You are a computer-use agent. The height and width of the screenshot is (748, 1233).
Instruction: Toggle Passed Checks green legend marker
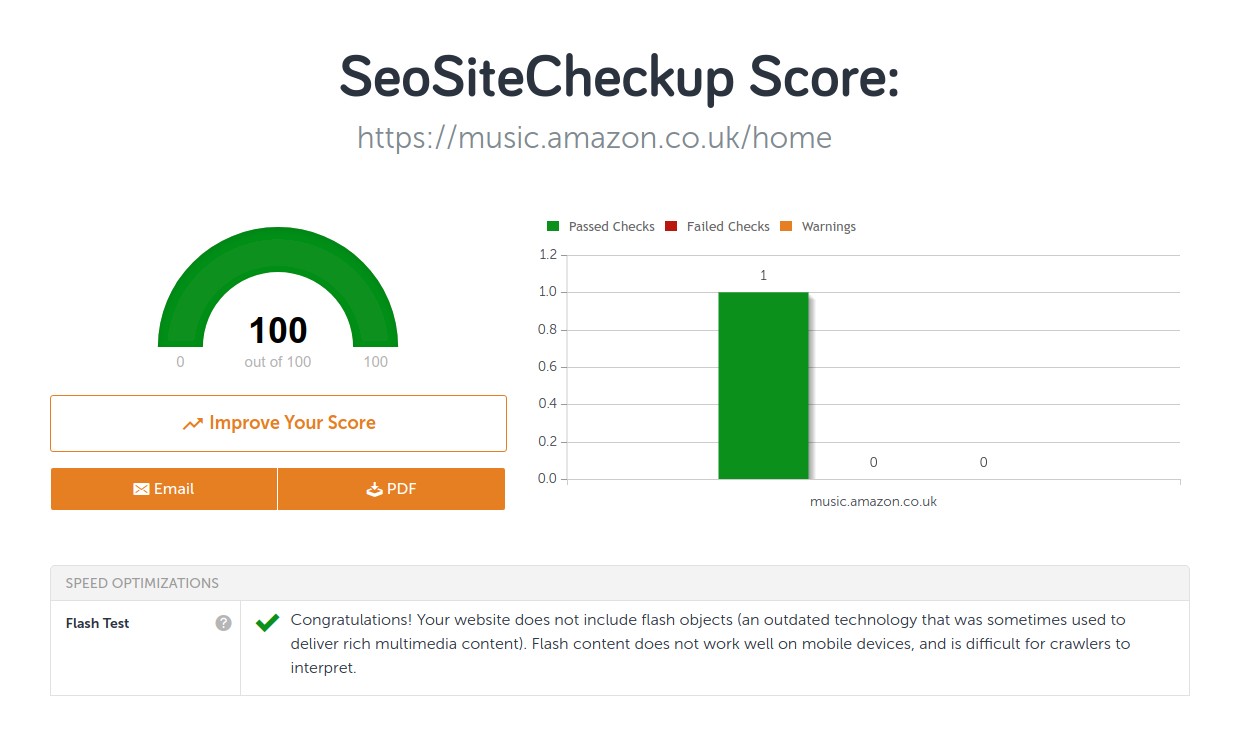coord(553,227)
